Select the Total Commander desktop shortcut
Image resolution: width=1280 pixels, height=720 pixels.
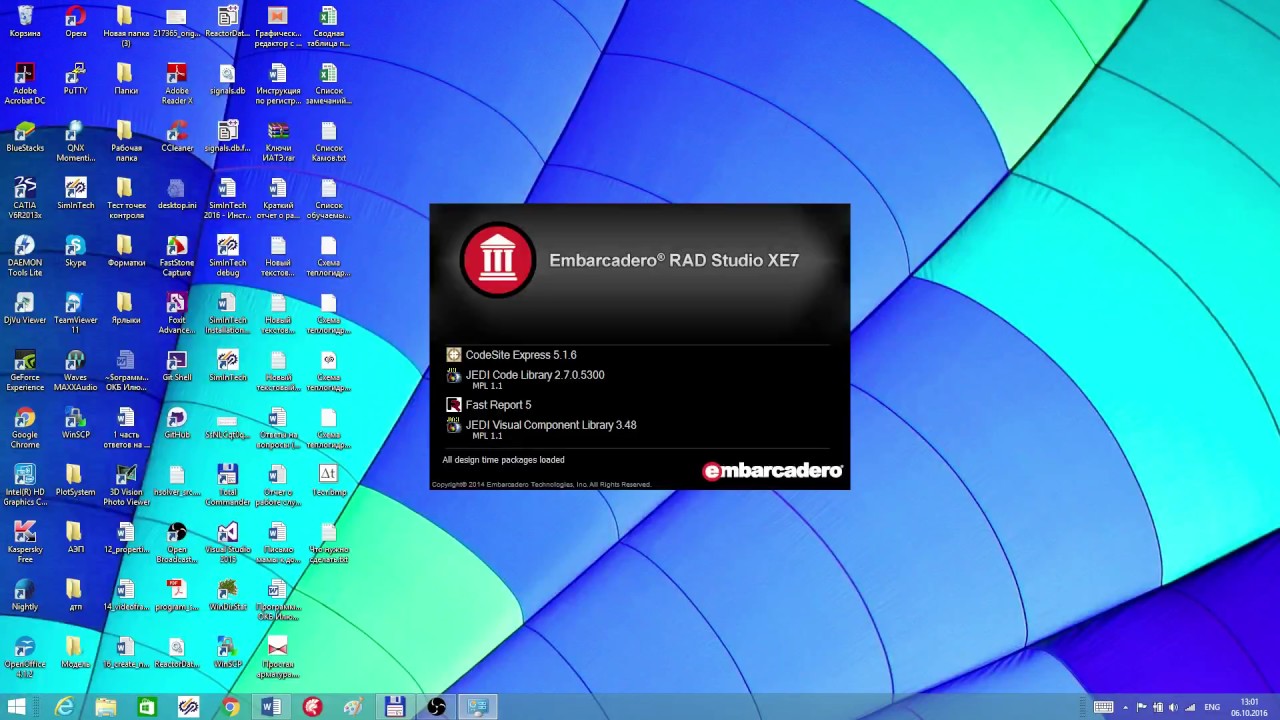228,485
